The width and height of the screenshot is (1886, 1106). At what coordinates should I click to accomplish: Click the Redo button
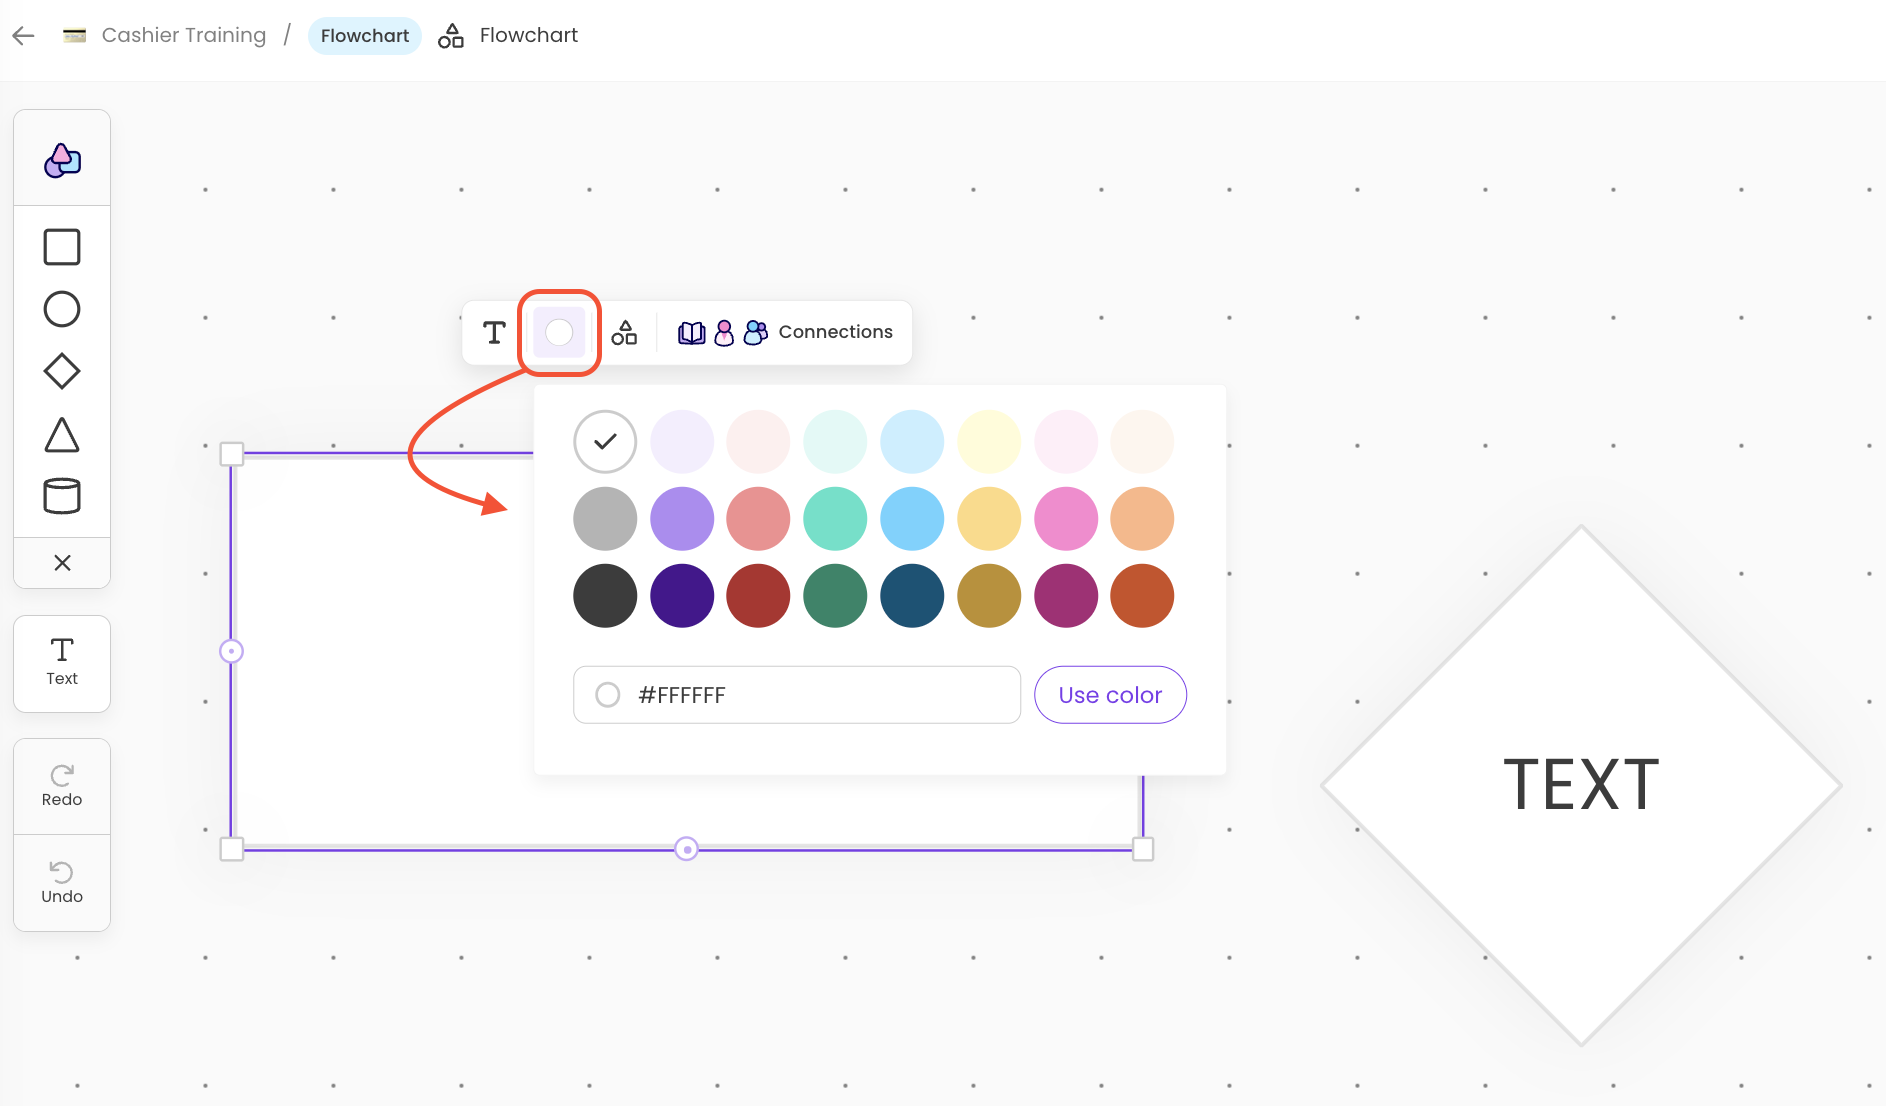62,786
